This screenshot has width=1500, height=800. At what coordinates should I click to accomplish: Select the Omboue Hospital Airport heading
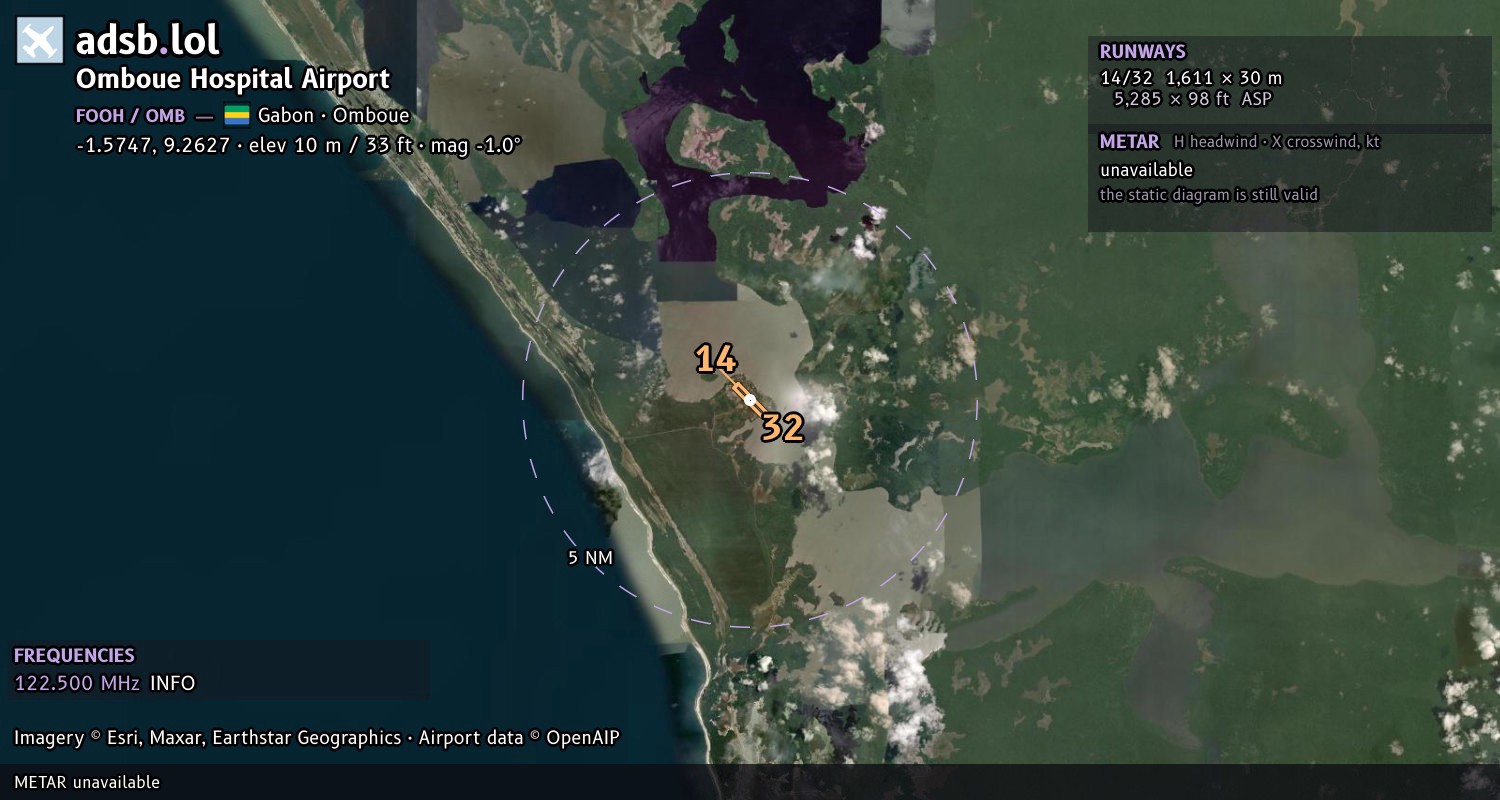(x=233, y=79)
